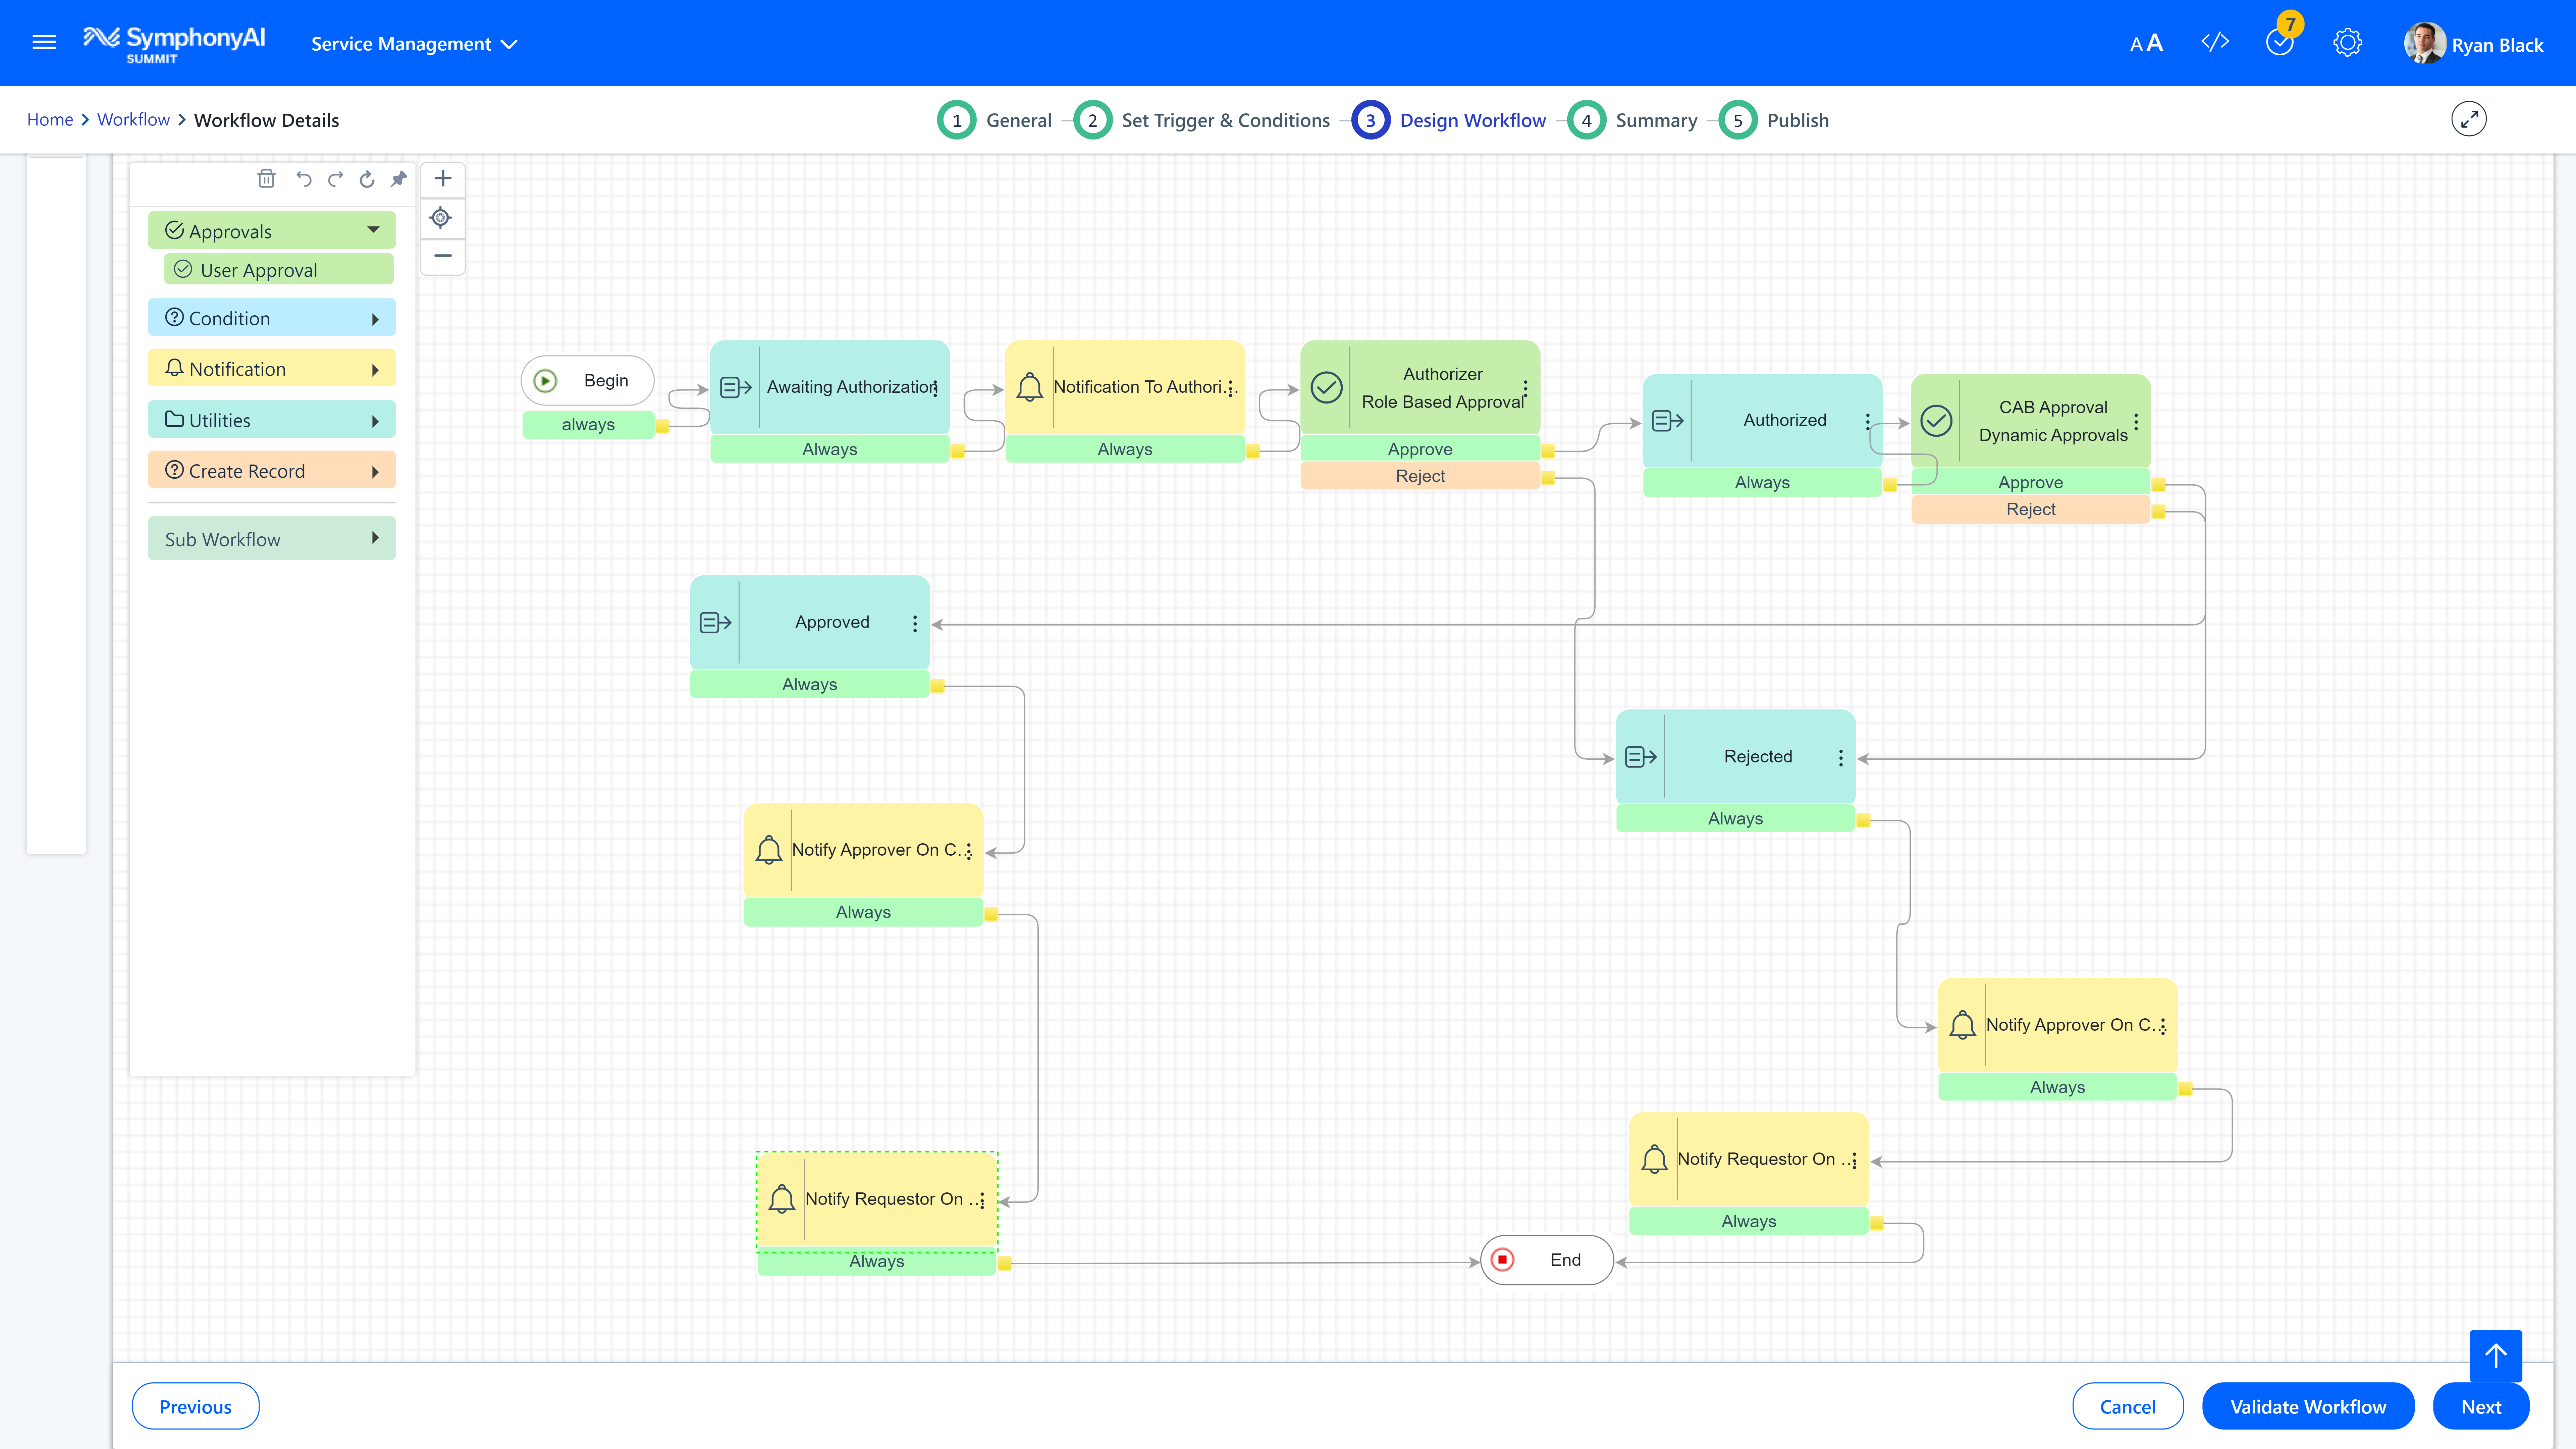
Task: Click the refresh icon in palette toolbar
Action: [367, 179]
